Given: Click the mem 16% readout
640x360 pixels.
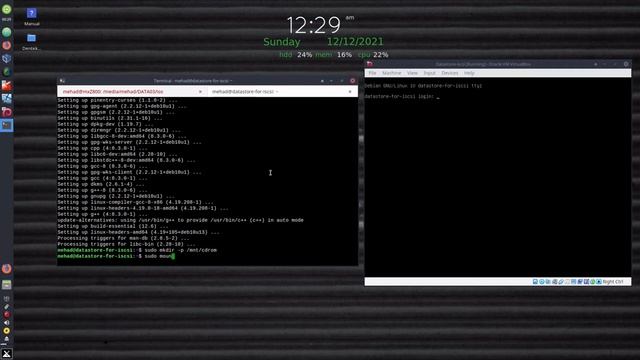Looking at the screenshot, I should click(333, 55).
